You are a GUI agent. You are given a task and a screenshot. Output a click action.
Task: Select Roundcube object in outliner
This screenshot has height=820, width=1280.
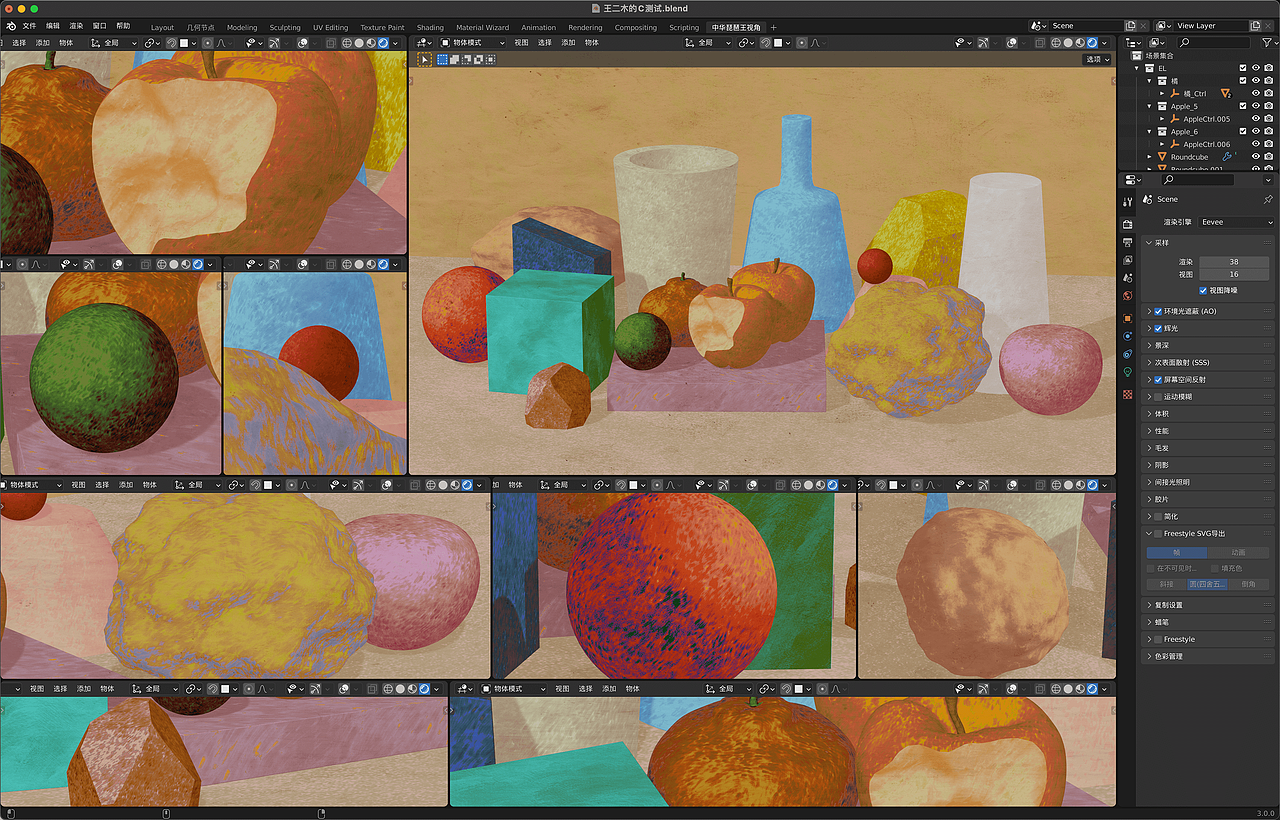[1189, 157]
